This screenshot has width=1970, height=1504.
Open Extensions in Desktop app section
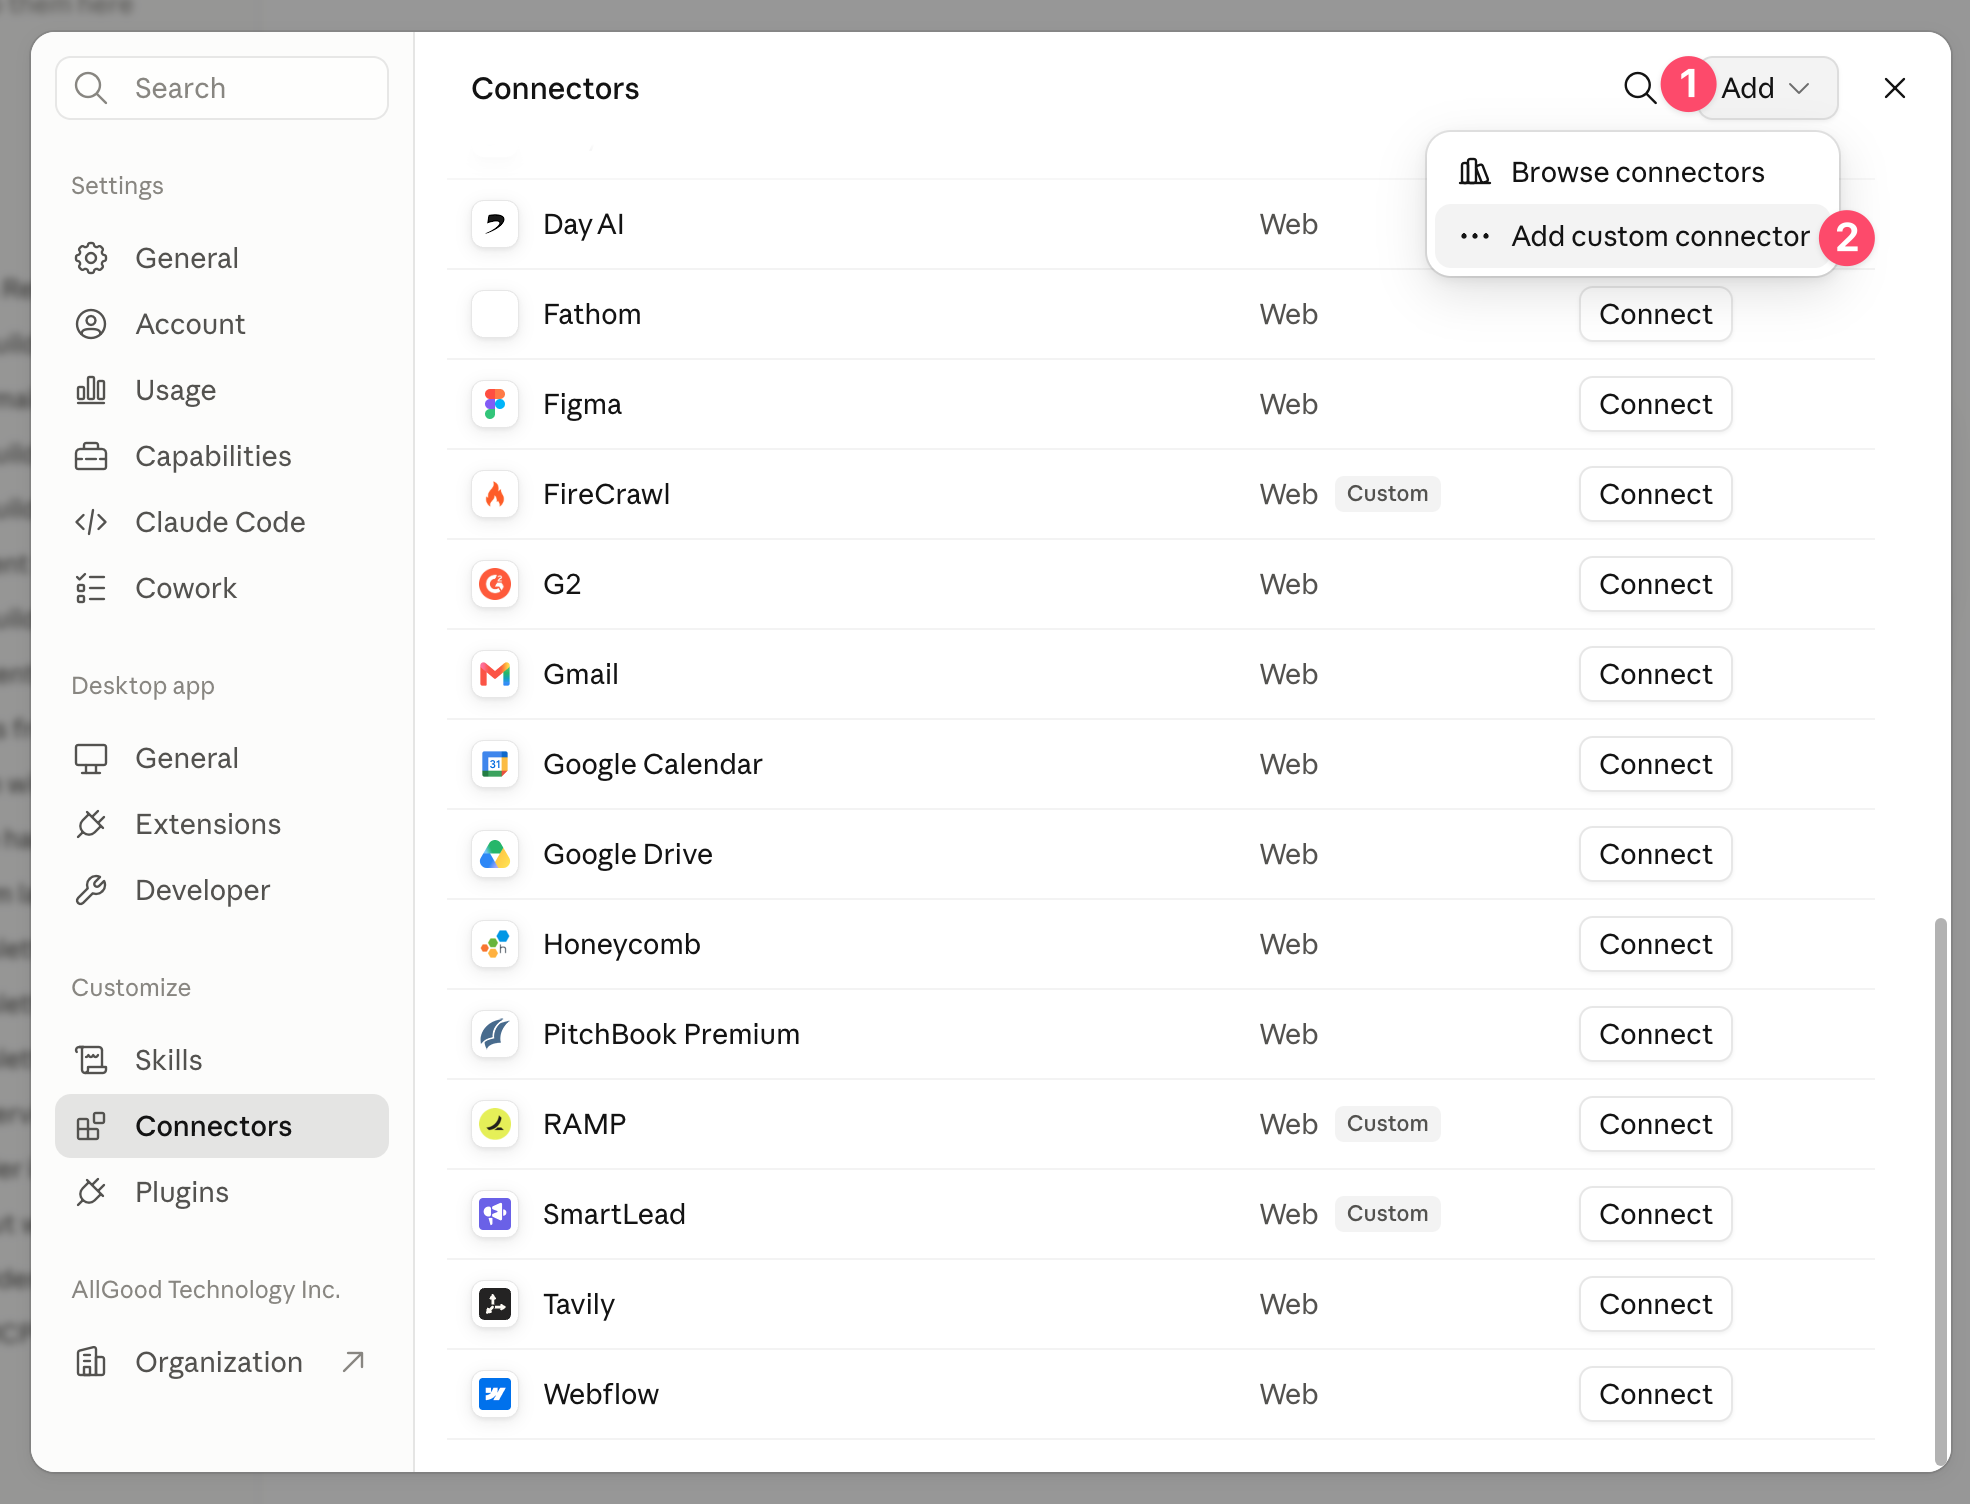(x=222, y=824)
